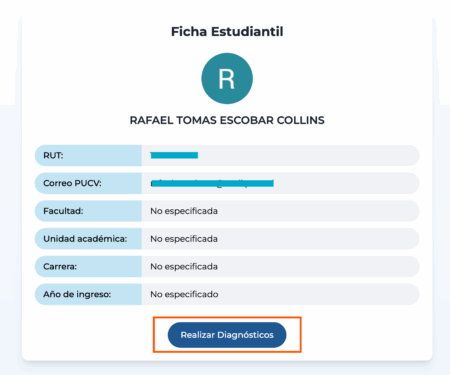Click the letter R inside avatar
Viewport: 450px width, 375px height.
pos(227,79)
